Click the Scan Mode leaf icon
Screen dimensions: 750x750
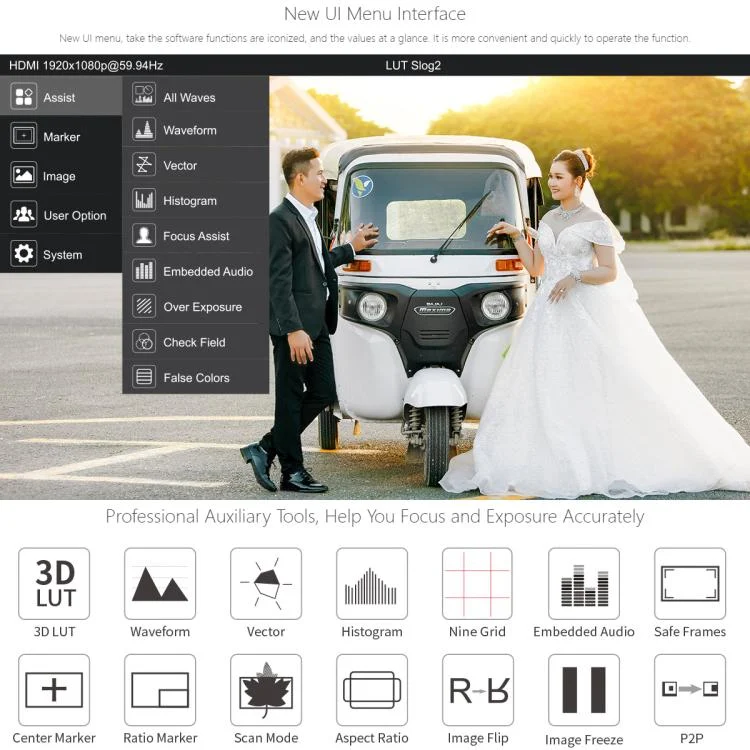click(266, 690)
